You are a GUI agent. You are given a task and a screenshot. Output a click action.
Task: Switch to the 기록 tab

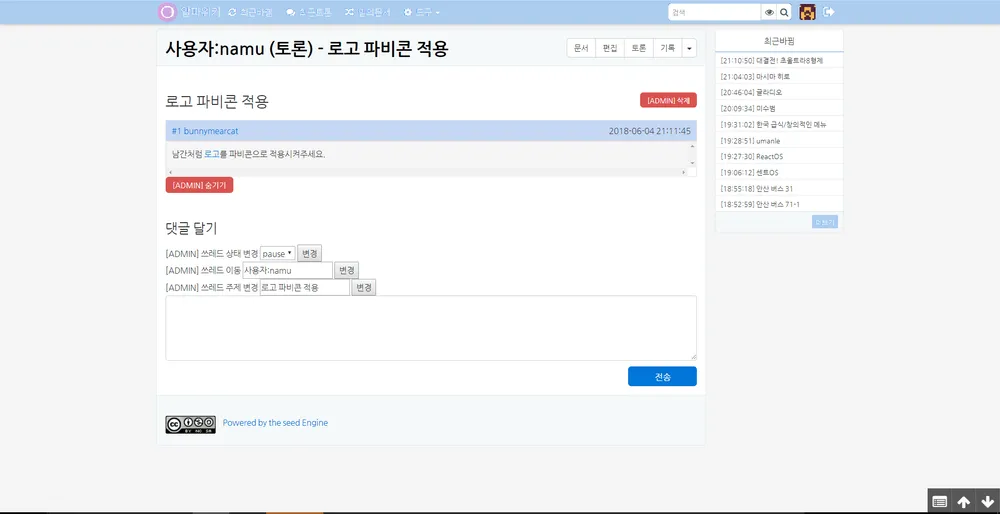667,48
